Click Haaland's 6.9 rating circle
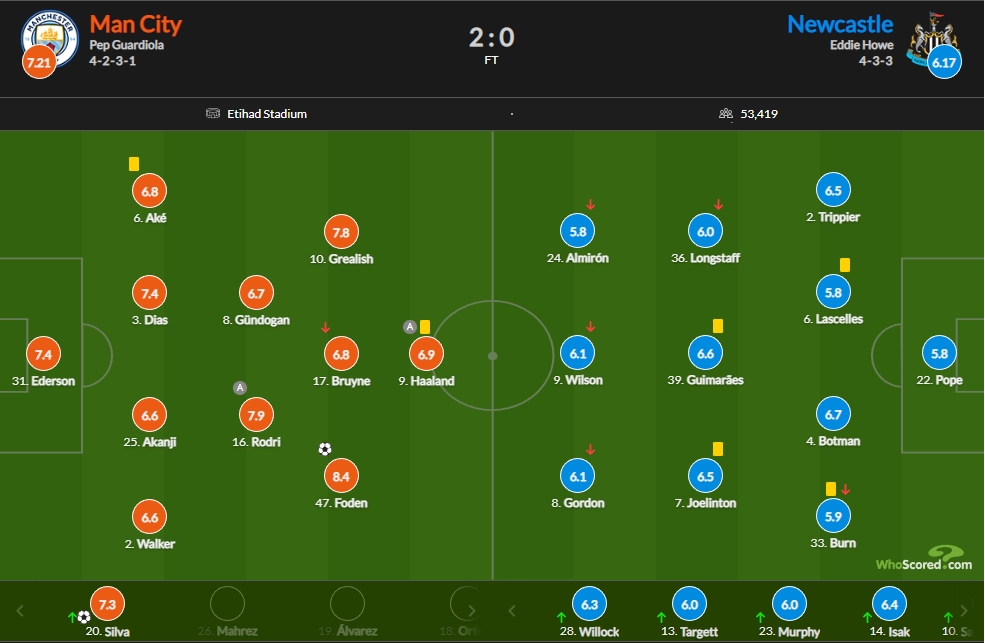Viewport: 985px width, 643px height. point(427,354)
